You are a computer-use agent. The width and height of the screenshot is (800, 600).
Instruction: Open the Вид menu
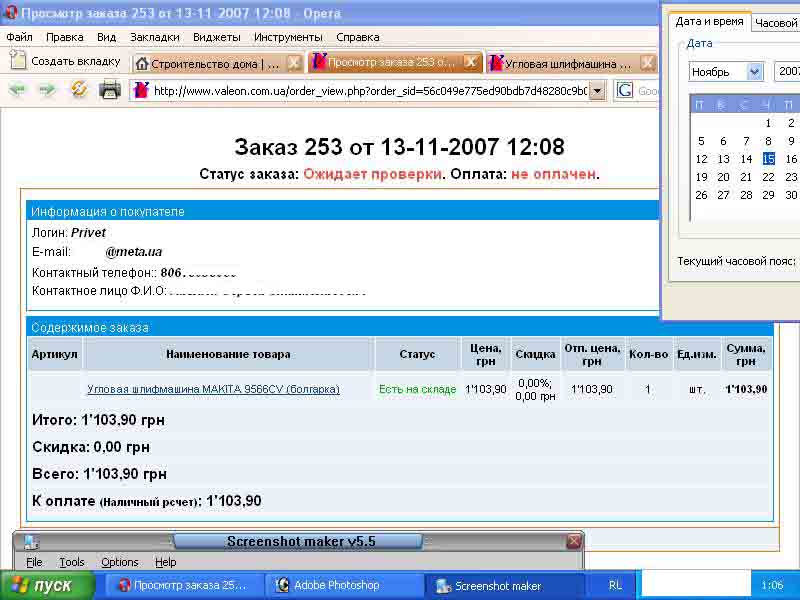[x=107, y=37]
